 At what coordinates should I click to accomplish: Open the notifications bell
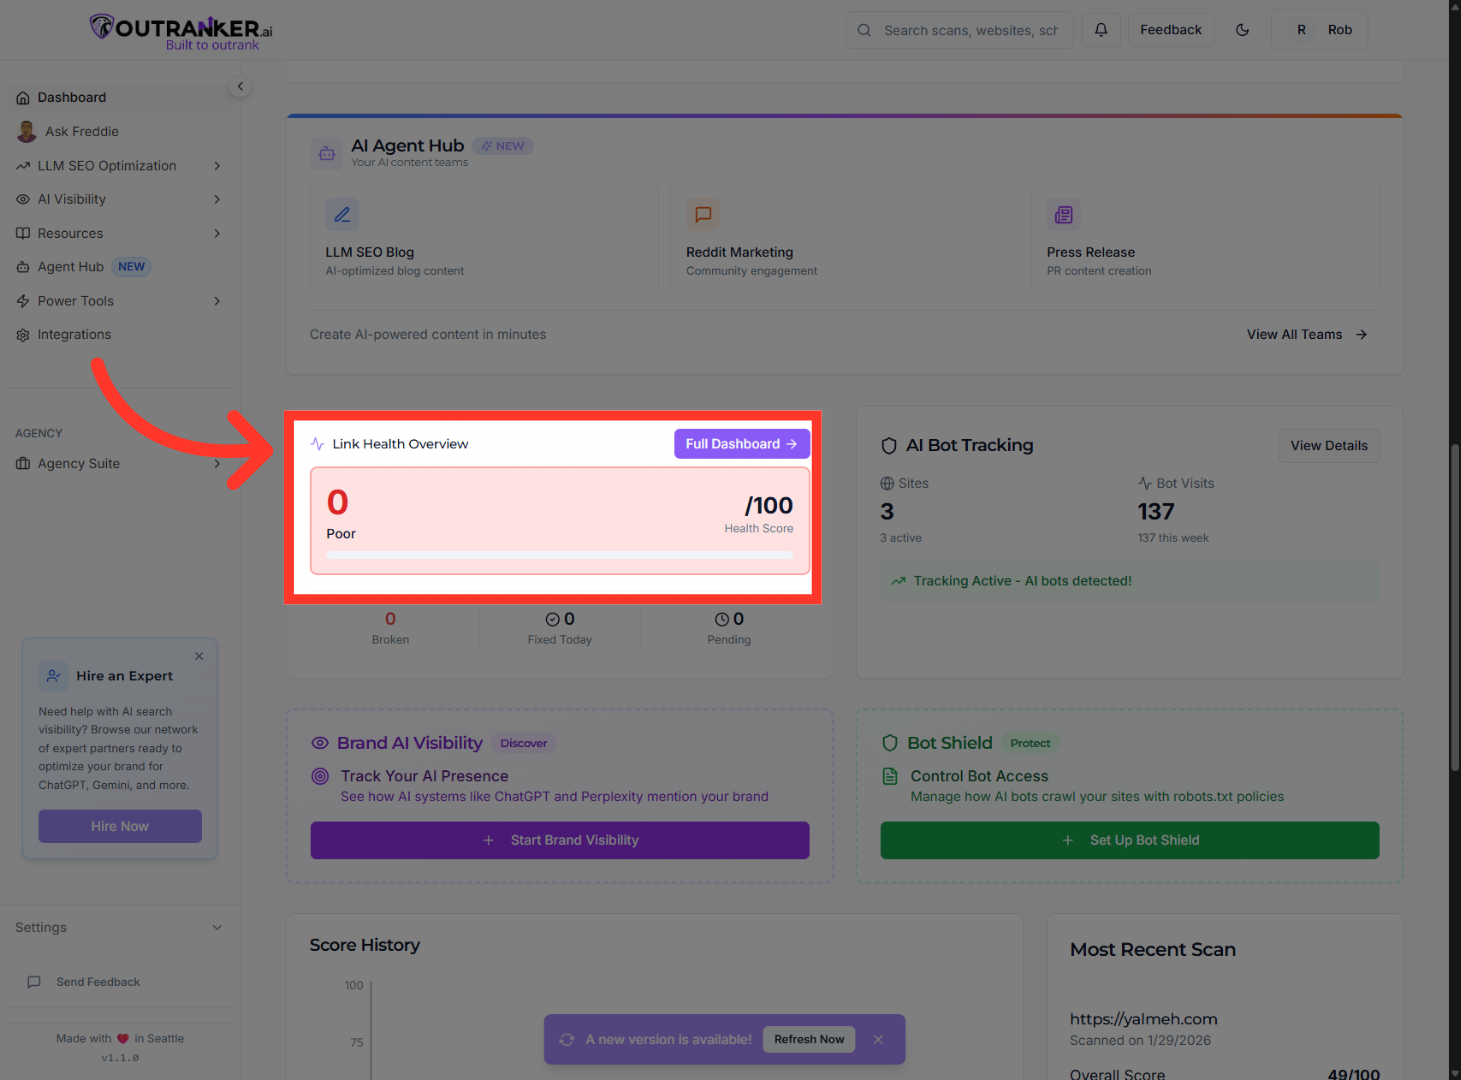pyautogui.click(x=1101, y=29)
